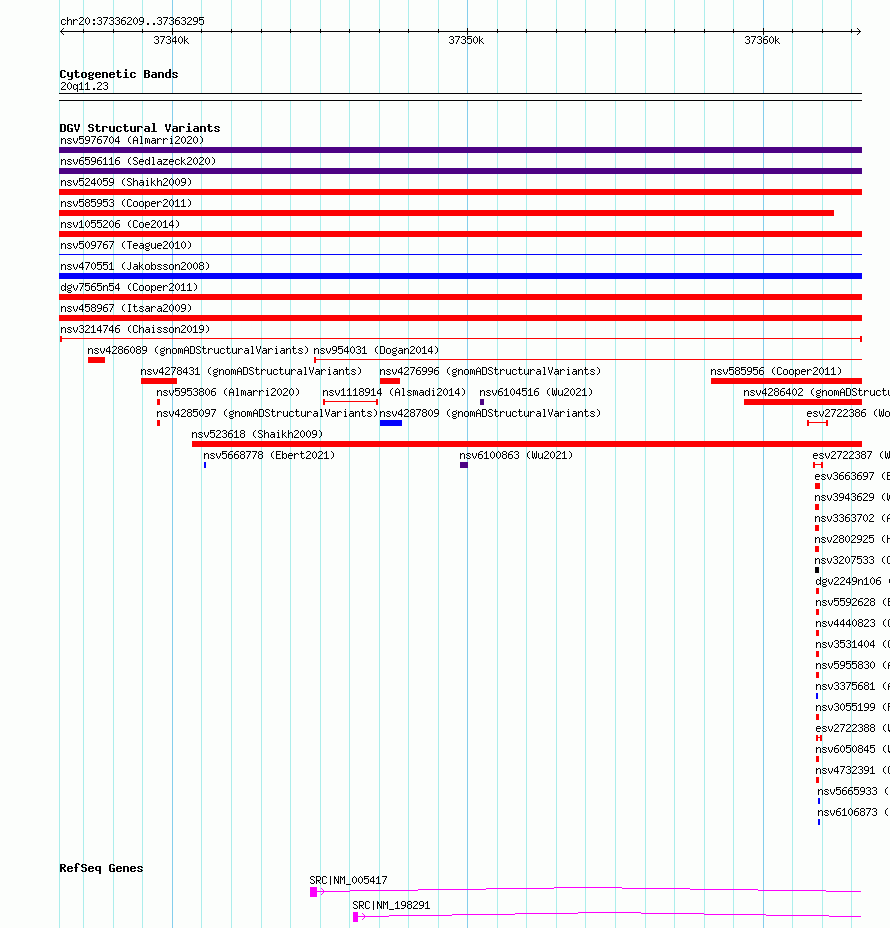
Task: Click nsv4287809 gnomAD variant label
Action: click(x=490, y=413)
